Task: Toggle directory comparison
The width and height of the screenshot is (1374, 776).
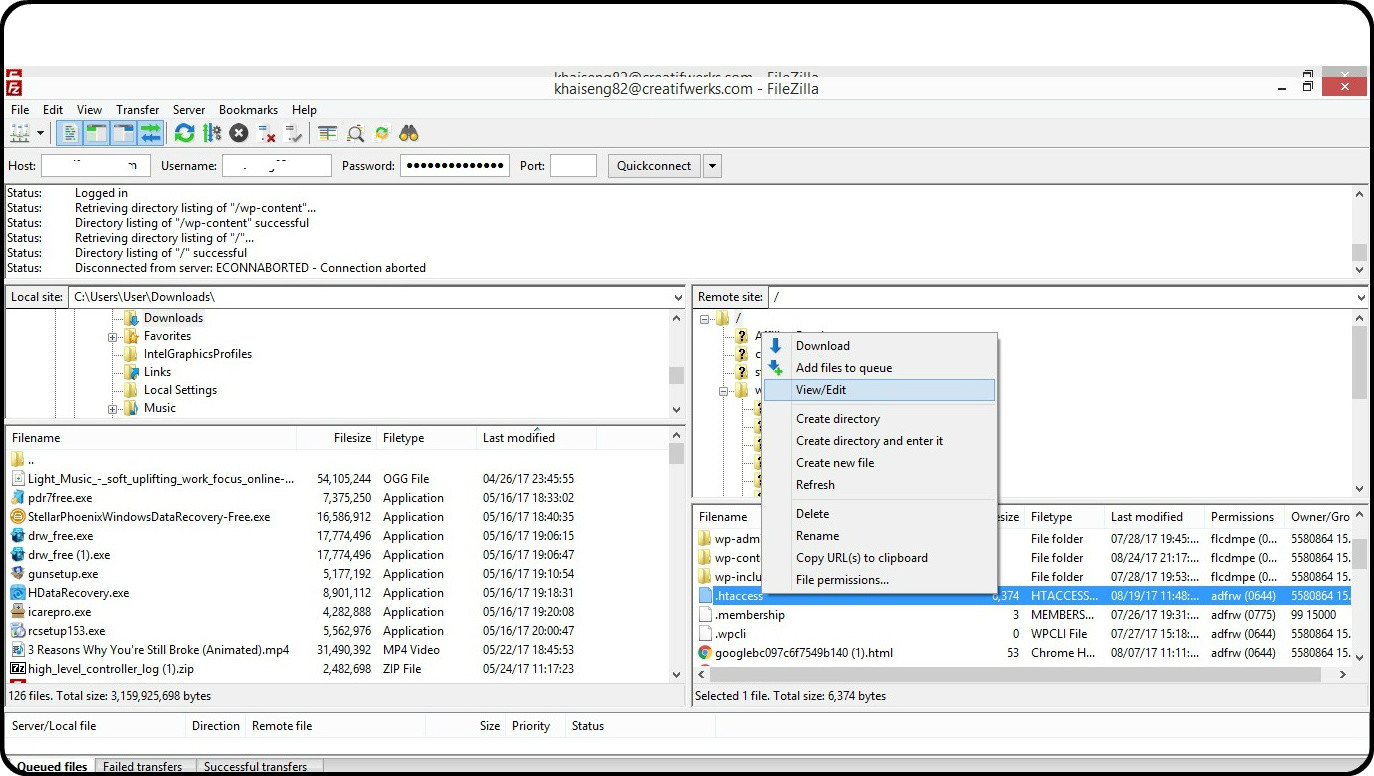Action: (x=355, y=133)
